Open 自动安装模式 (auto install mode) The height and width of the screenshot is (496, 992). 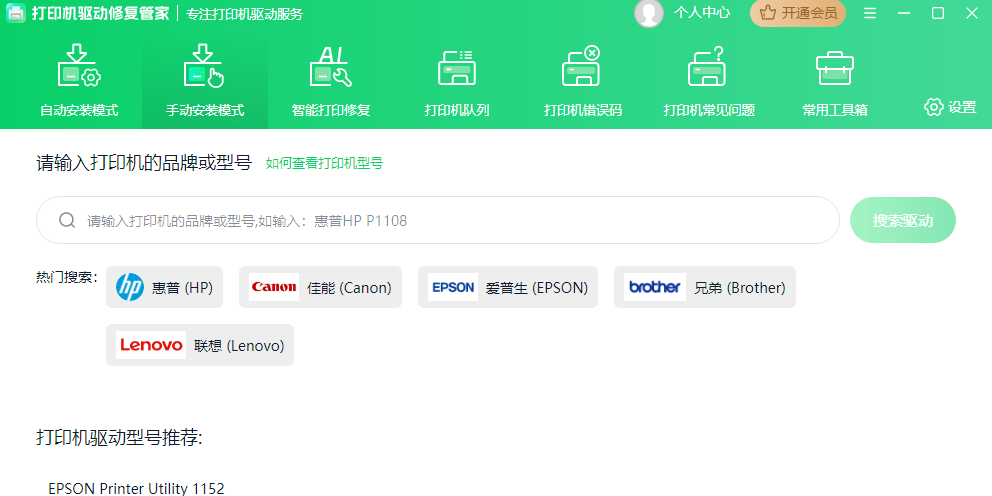[x=79, y=82]
